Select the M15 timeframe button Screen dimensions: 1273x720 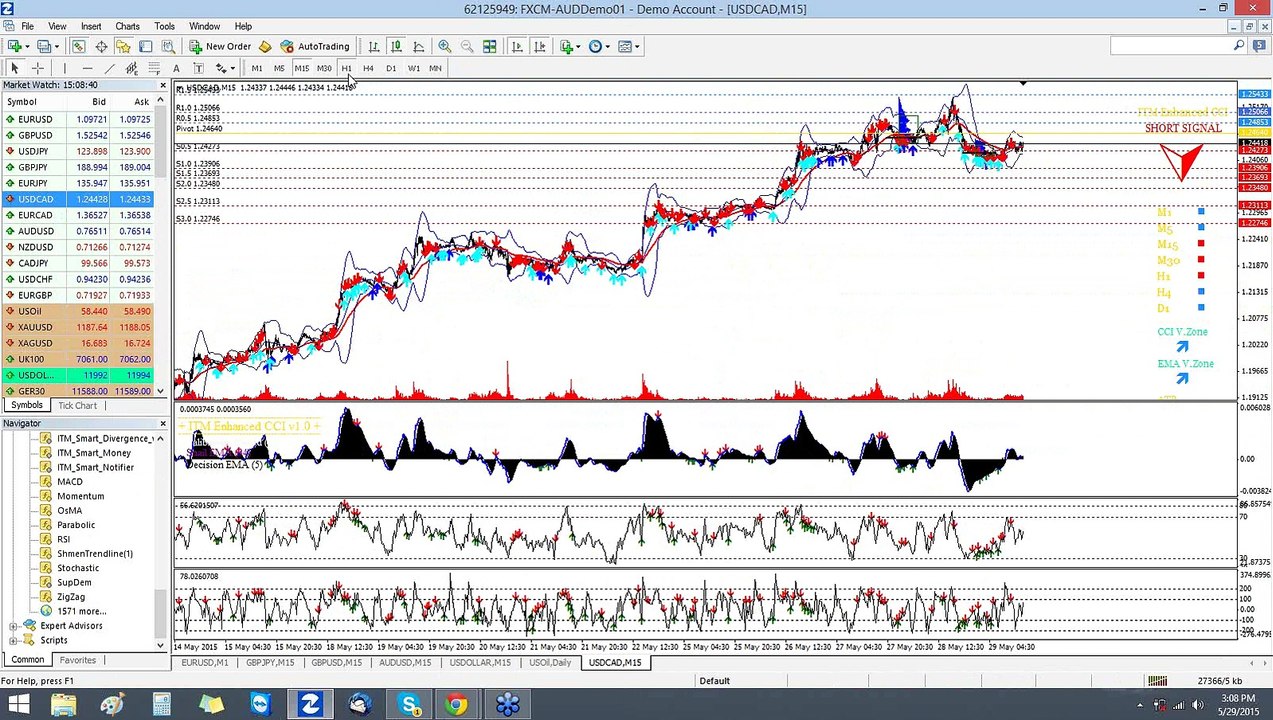302,68
